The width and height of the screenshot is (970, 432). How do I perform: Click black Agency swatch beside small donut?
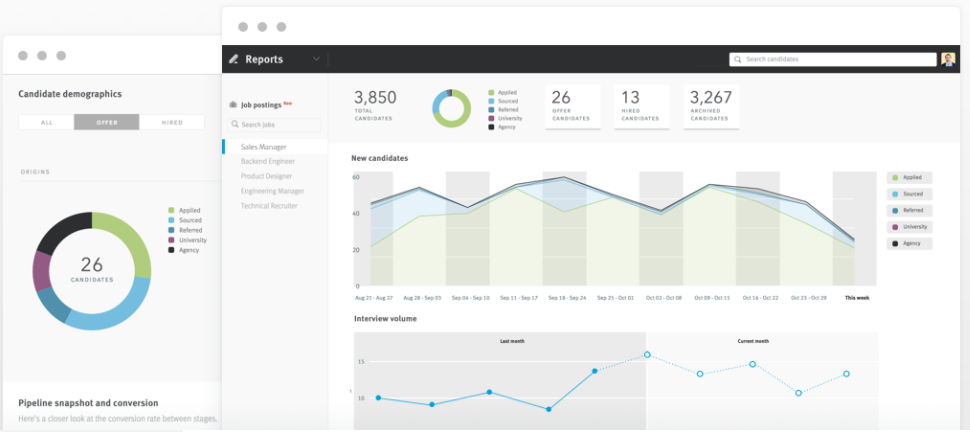[x=491, y=127]
